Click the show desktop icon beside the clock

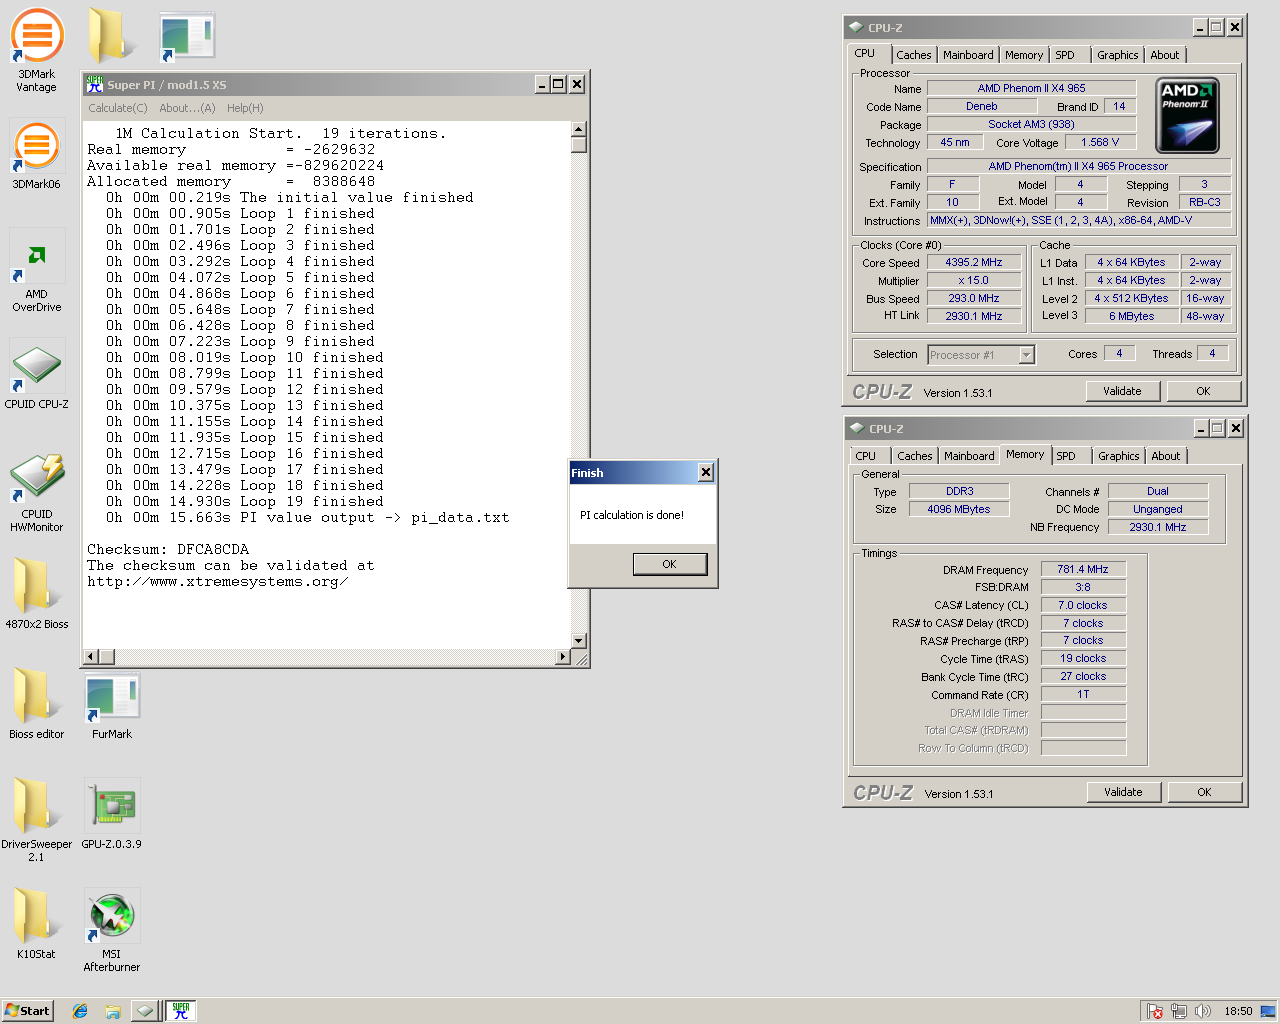(1268, 1011)
